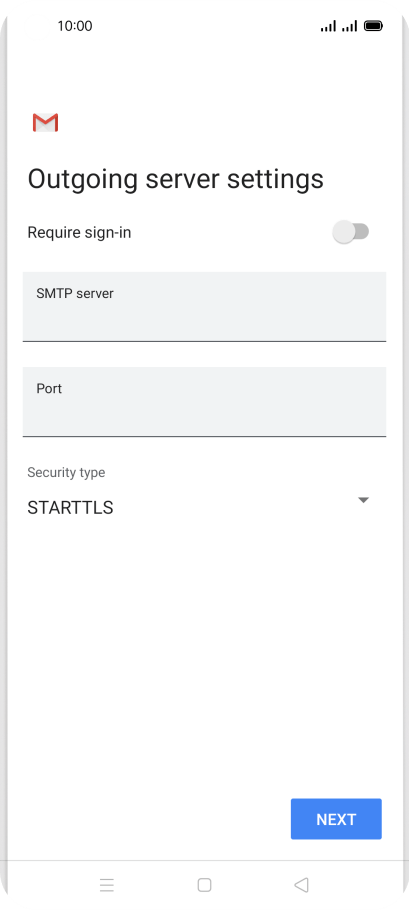This screenshot has height=910, width=409.
Task: Tap the Security type label
Action: (66, 472)
